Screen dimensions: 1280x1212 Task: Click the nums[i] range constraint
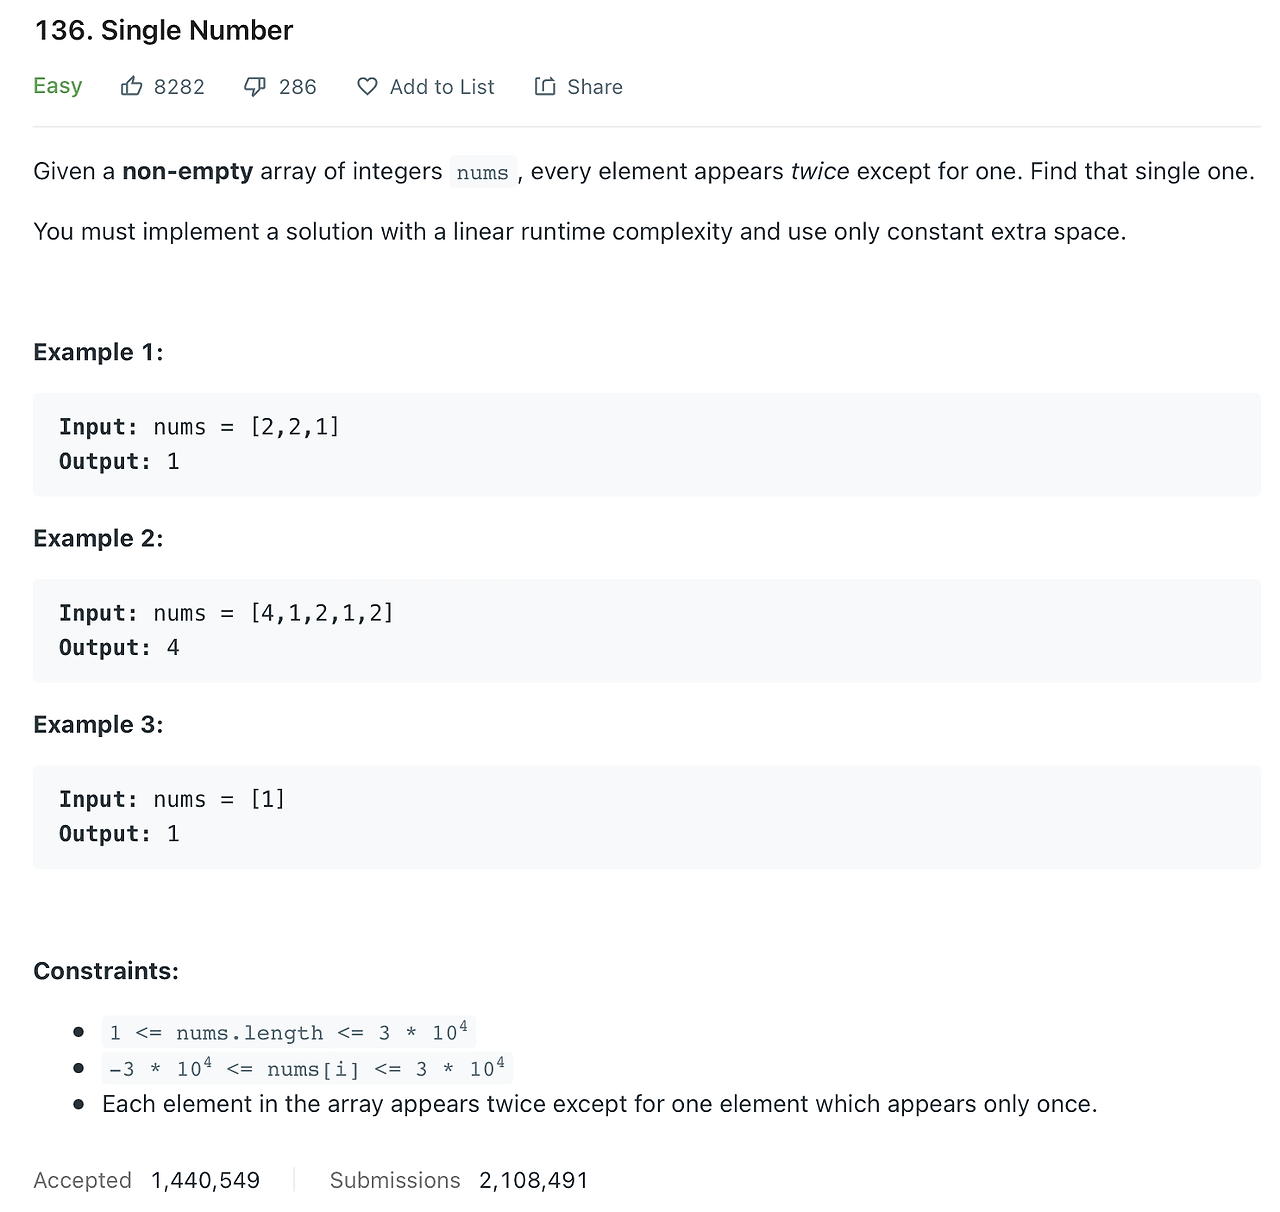coord(307,1068)
